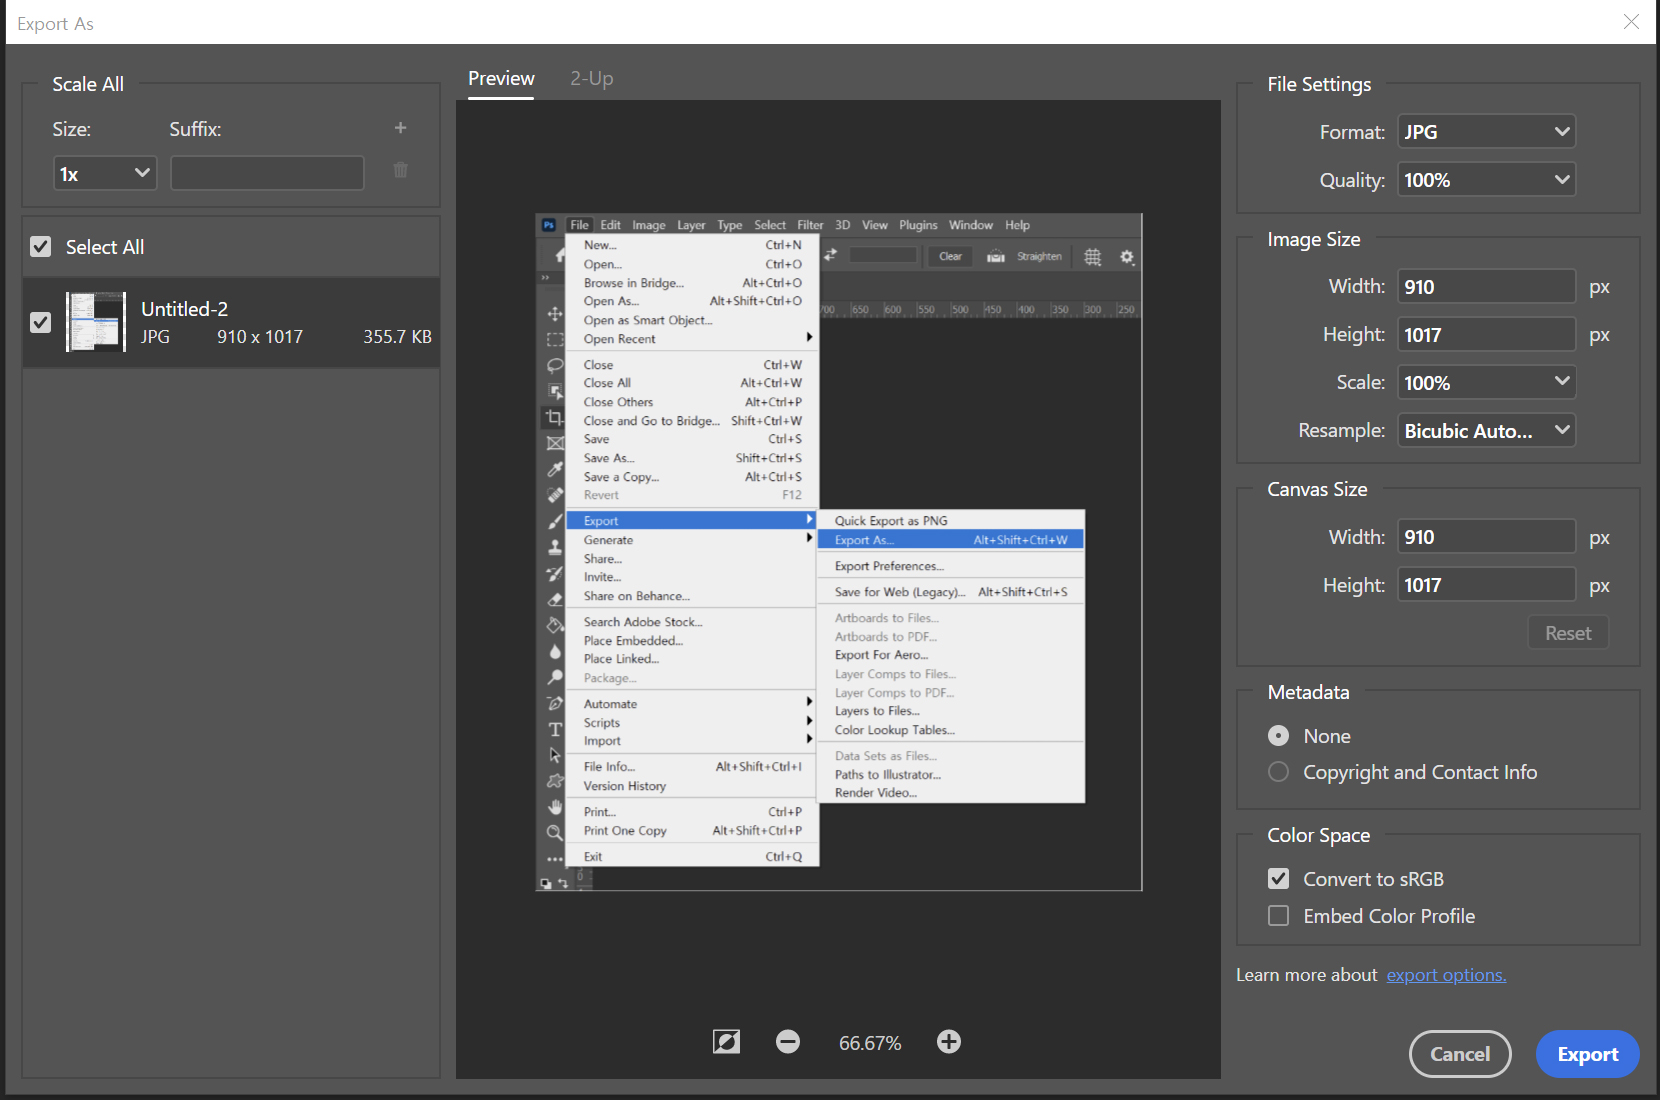Click the Canvas Size Width field
Screen dimensions: 1660x1100
[x=1486, y=537]
